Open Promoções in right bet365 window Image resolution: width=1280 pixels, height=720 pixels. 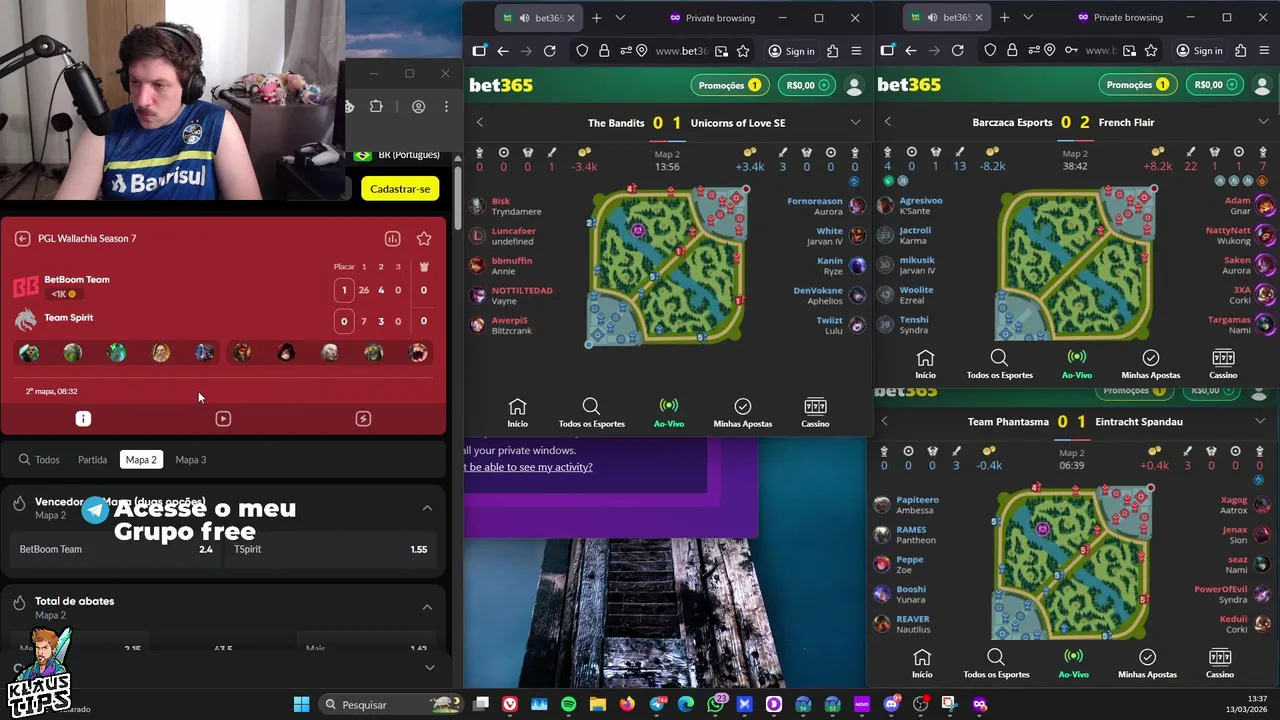click(x=1137, y=85)
